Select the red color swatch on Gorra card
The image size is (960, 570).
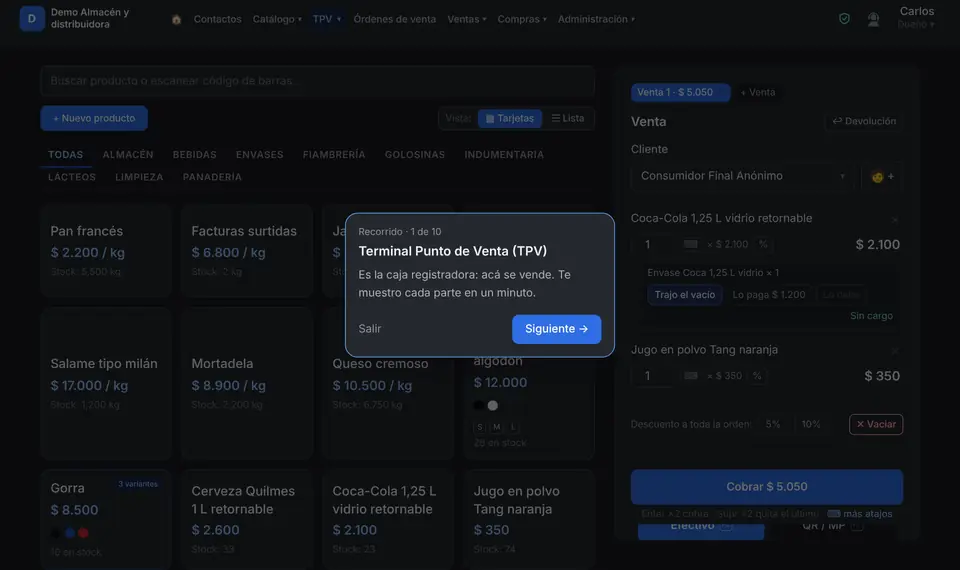tap(83, 533)
